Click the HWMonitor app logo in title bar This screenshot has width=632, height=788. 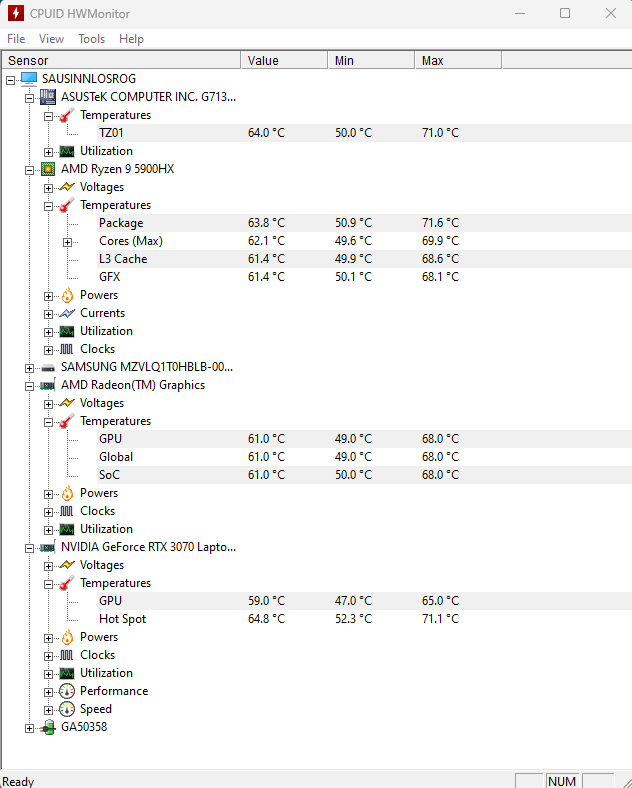coord(16,13)
